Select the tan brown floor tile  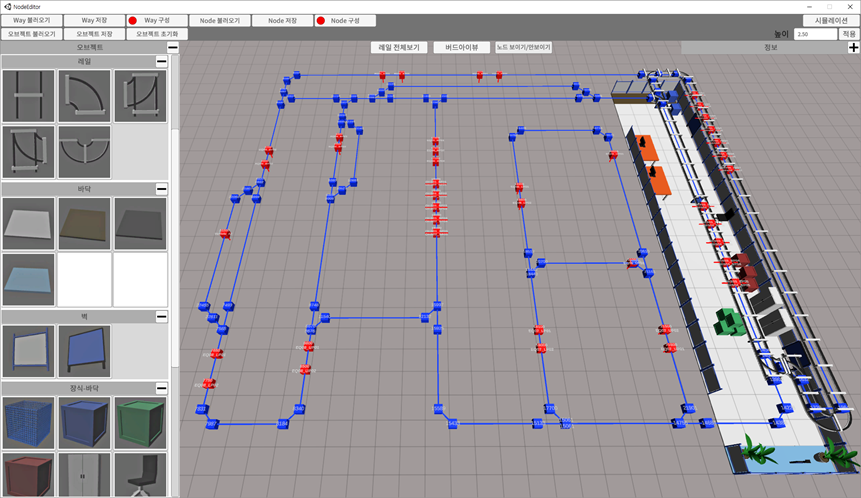pyautogui.click(x=85, y=223)
